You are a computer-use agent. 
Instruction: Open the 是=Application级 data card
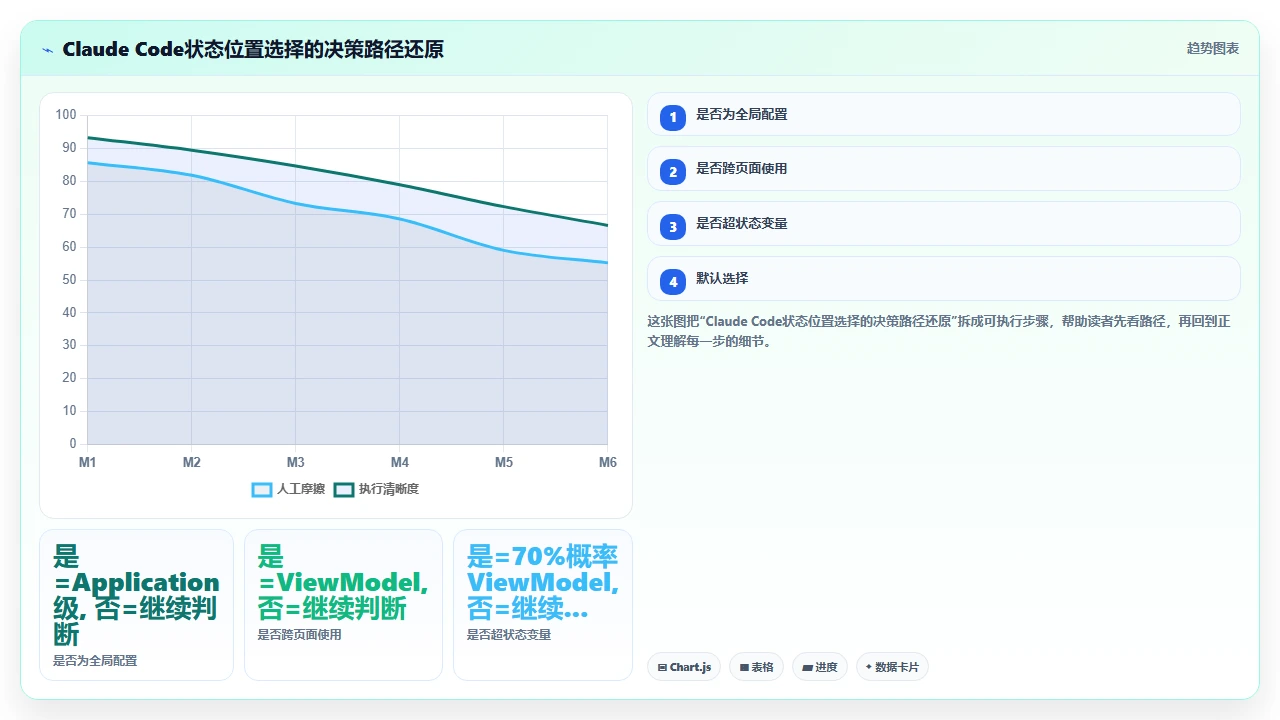click(x=136, y=605)
